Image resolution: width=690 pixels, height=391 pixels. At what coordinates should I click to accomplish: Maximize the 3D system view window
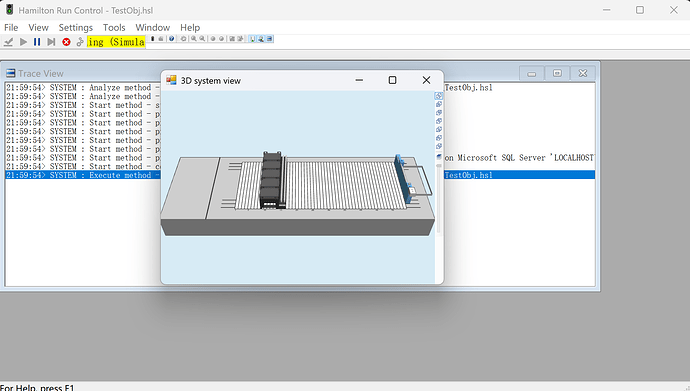coord(392,80)
